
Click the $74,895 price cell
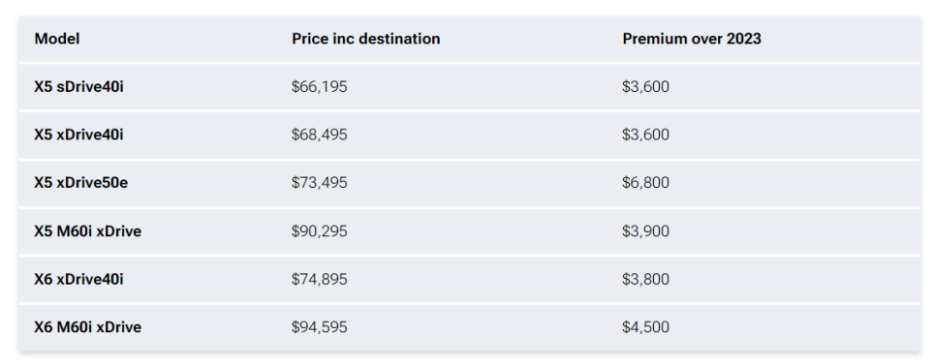pos(319,279)
